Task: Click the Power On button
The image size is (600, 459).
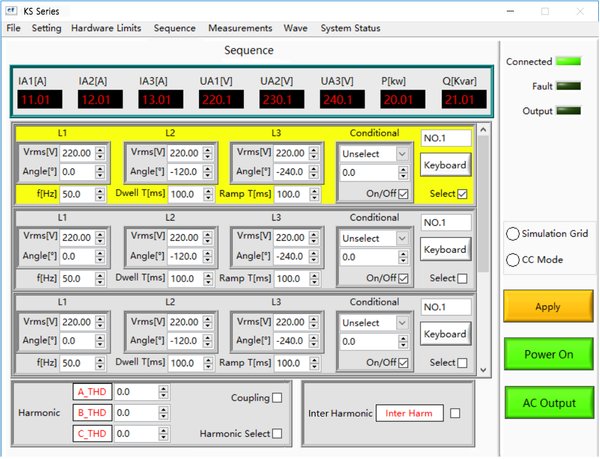Action: 548,354
